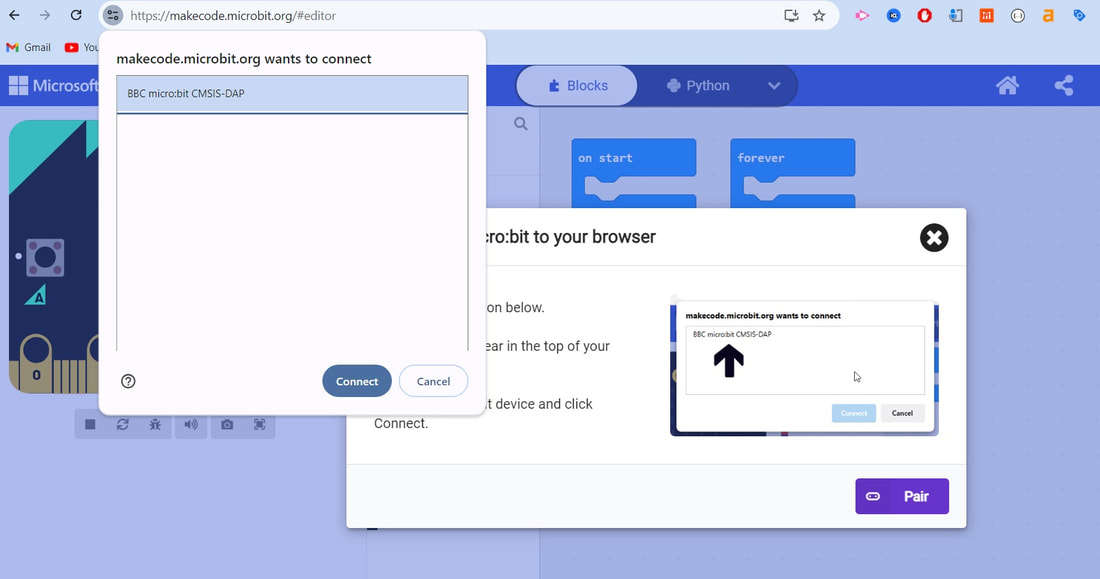This screenshot has height=579, width=1100.
Task: Click the pairing instructions preview image
Action: (x=804, y=368)
